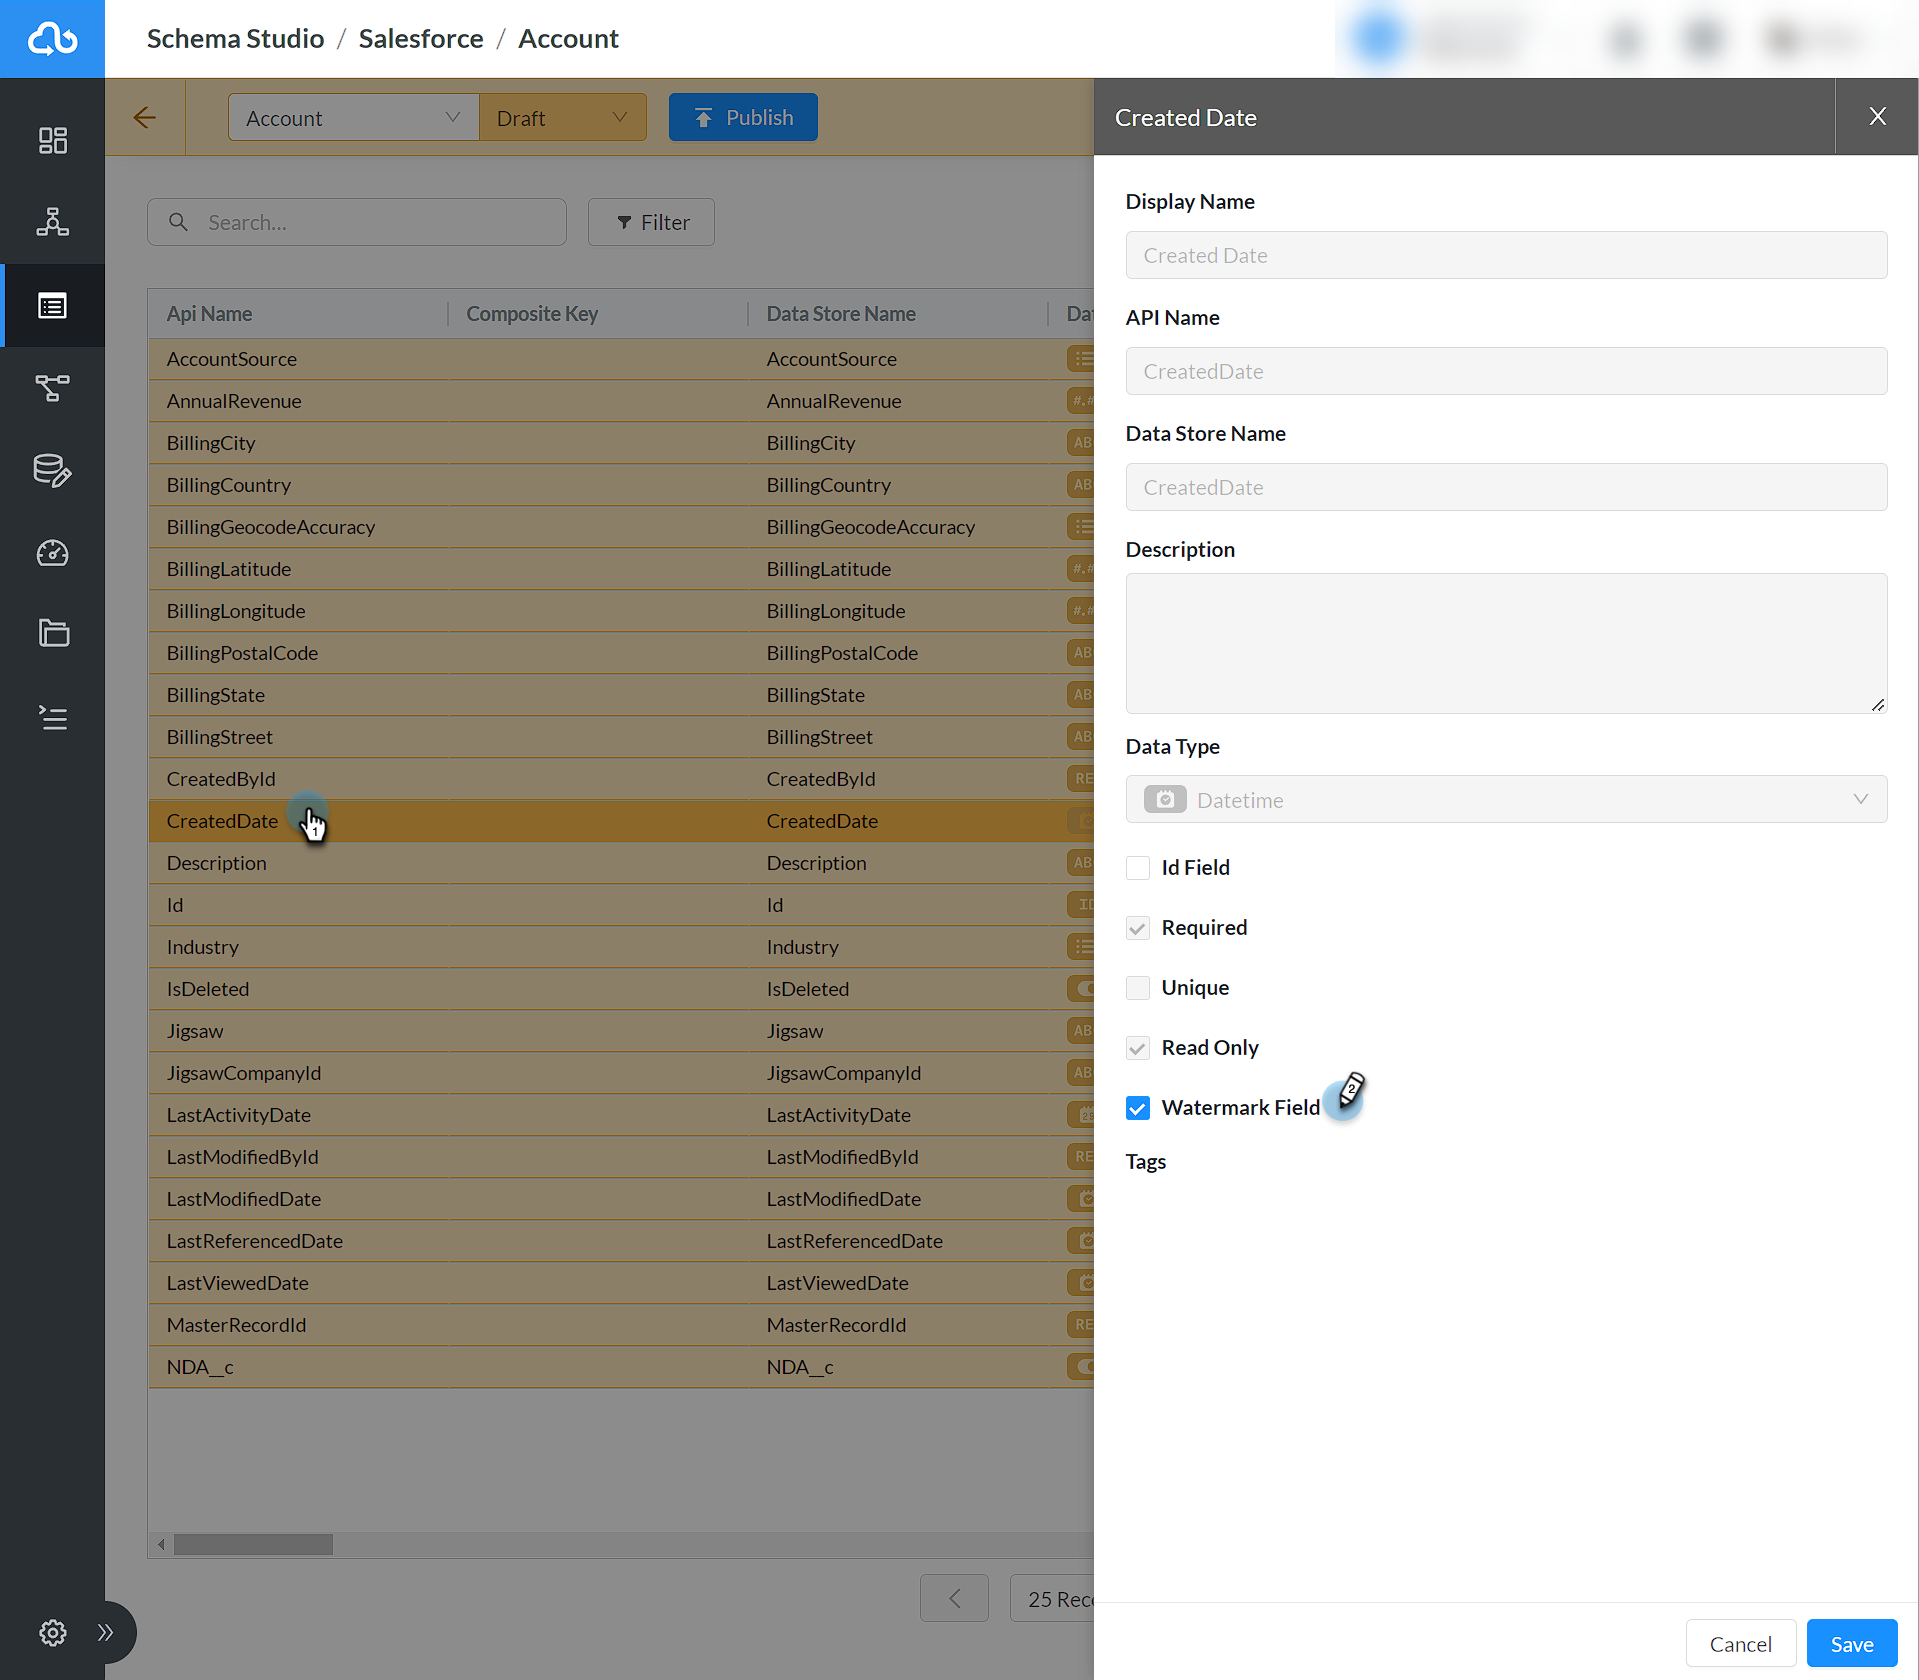Select the AnnualRevenue row
Image resolution: width=1919 pixels, height=1680 pixels.
[621, 401]
